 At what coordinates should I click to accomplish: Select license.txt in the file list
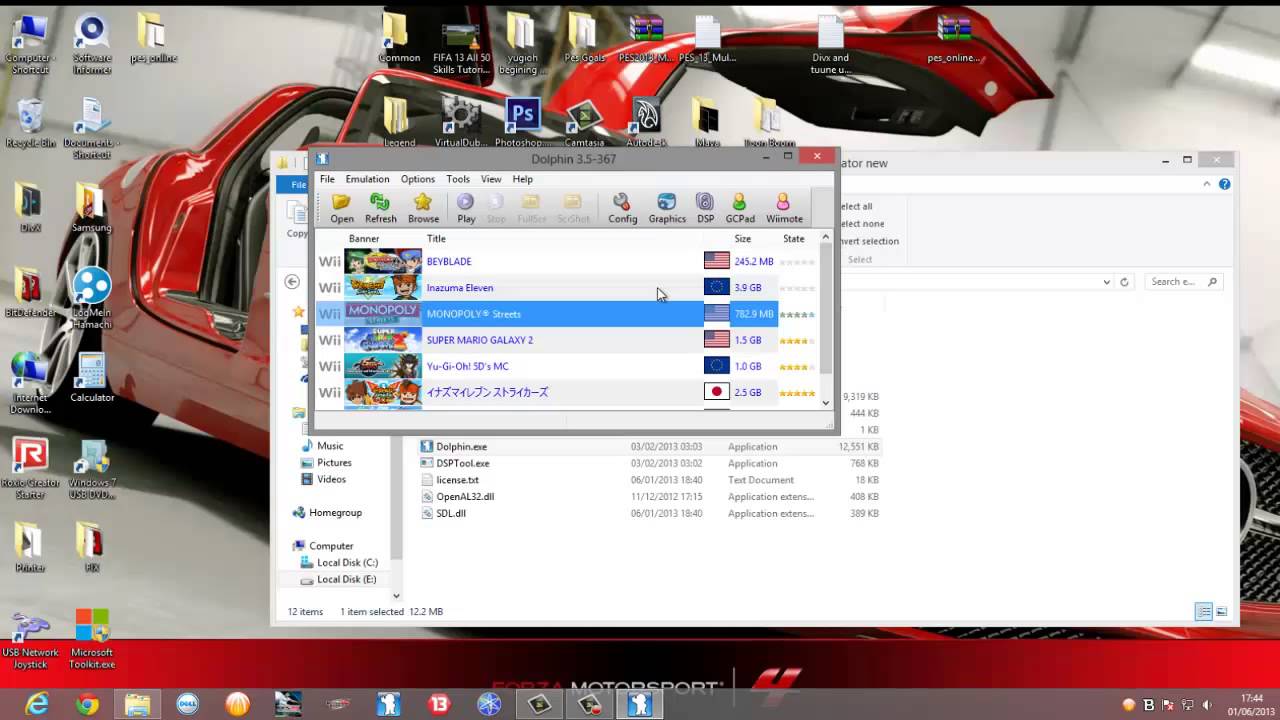point(457,480)
